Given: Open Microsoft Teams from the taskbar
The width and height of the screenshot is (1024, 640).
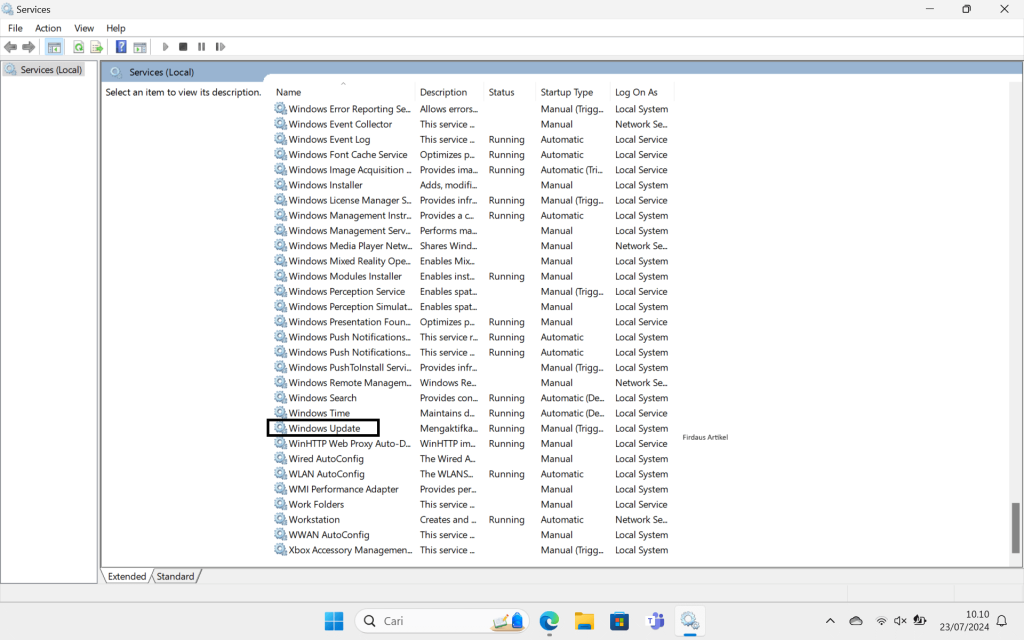Looking at the screenshot, I should point(654,621).
